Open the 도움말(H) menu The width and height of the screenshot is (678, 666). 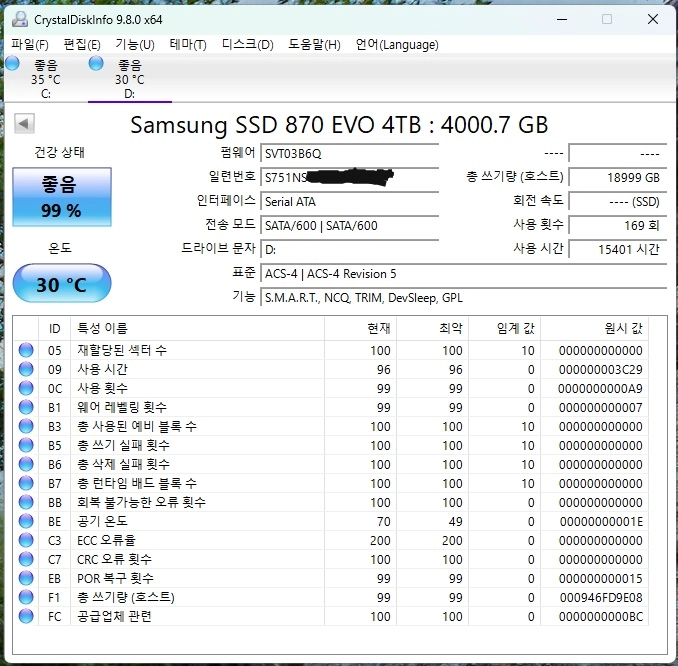coord(314,45)
